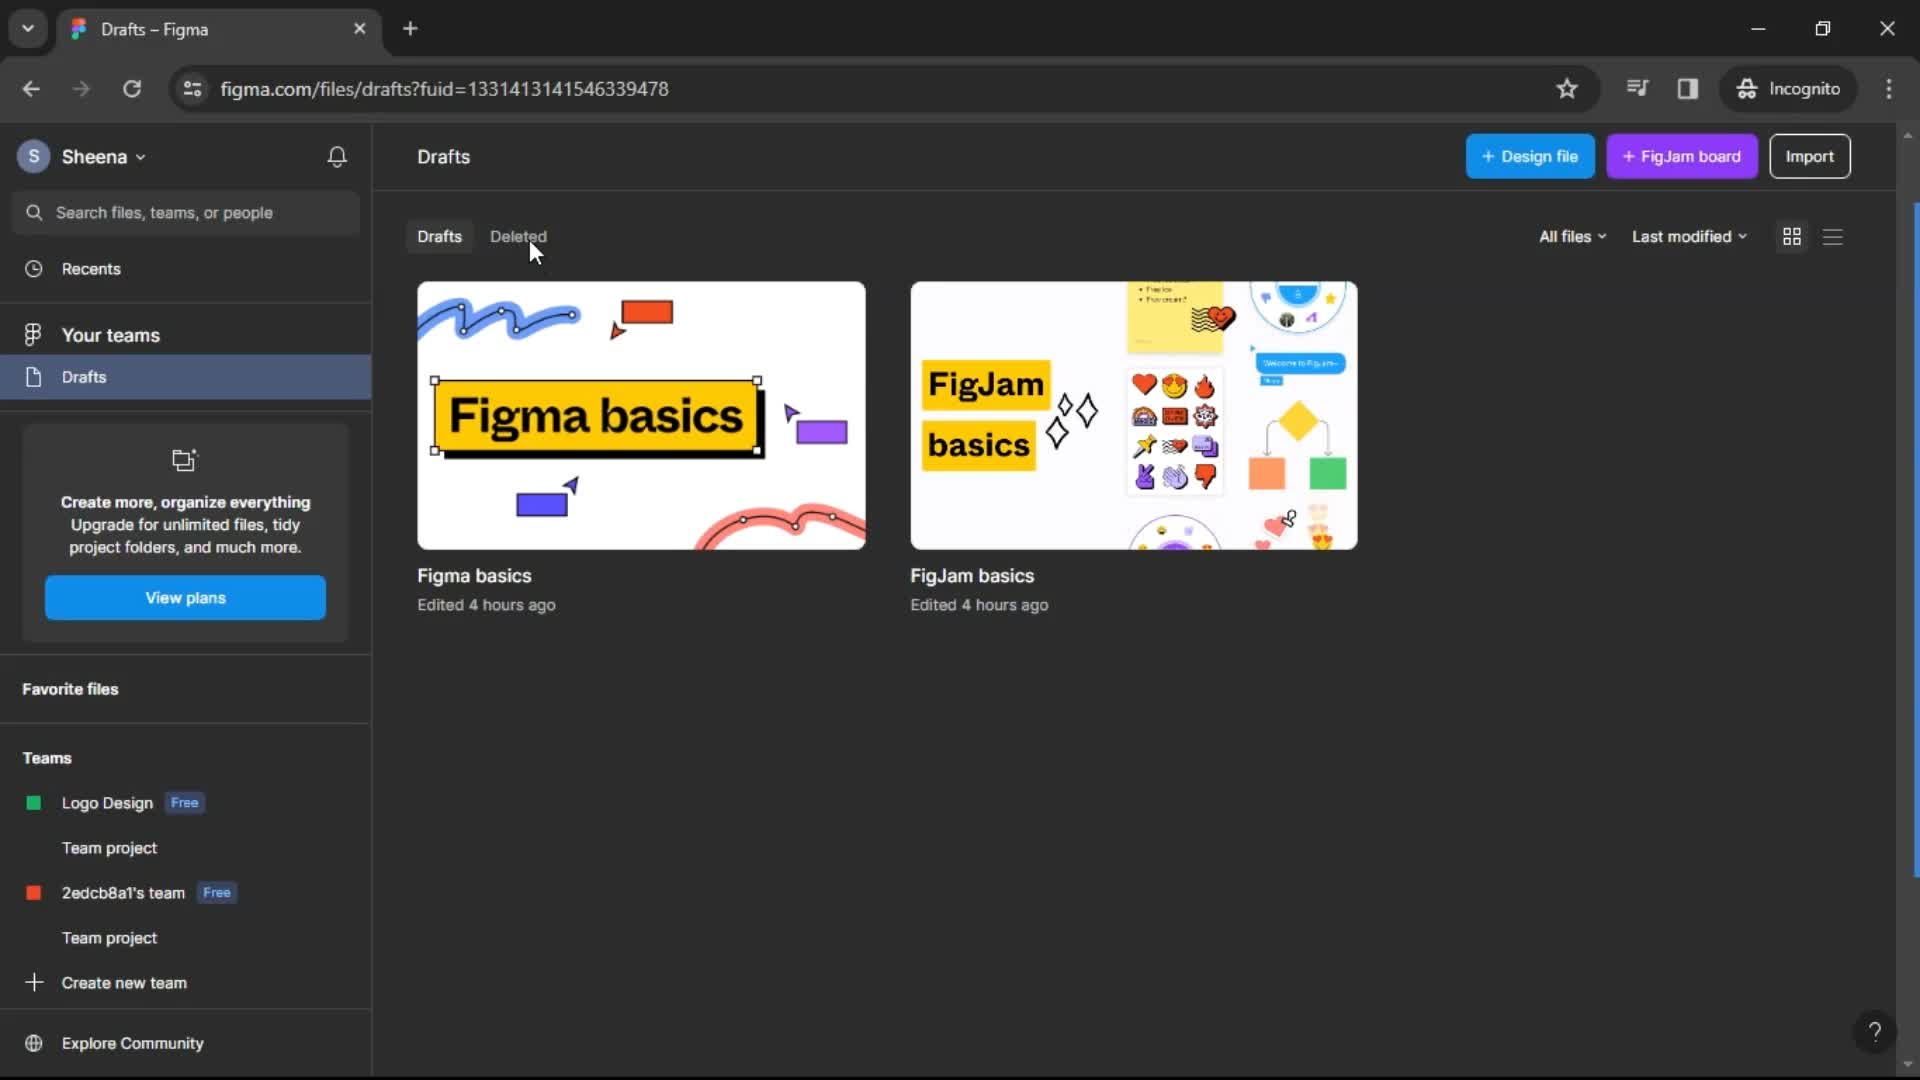
Task: Click the Drafts sidebar icon
Action: click(34, 376)
